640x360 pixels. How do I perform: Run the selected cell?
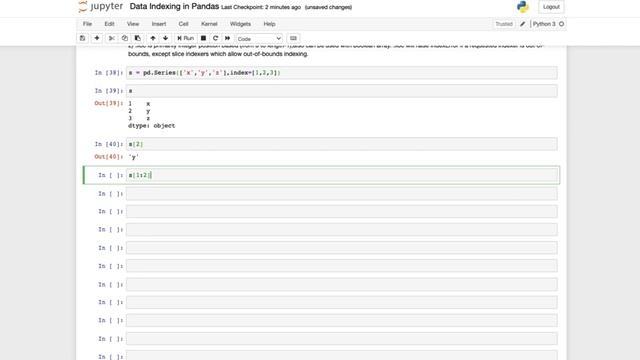tap(186, 38)
